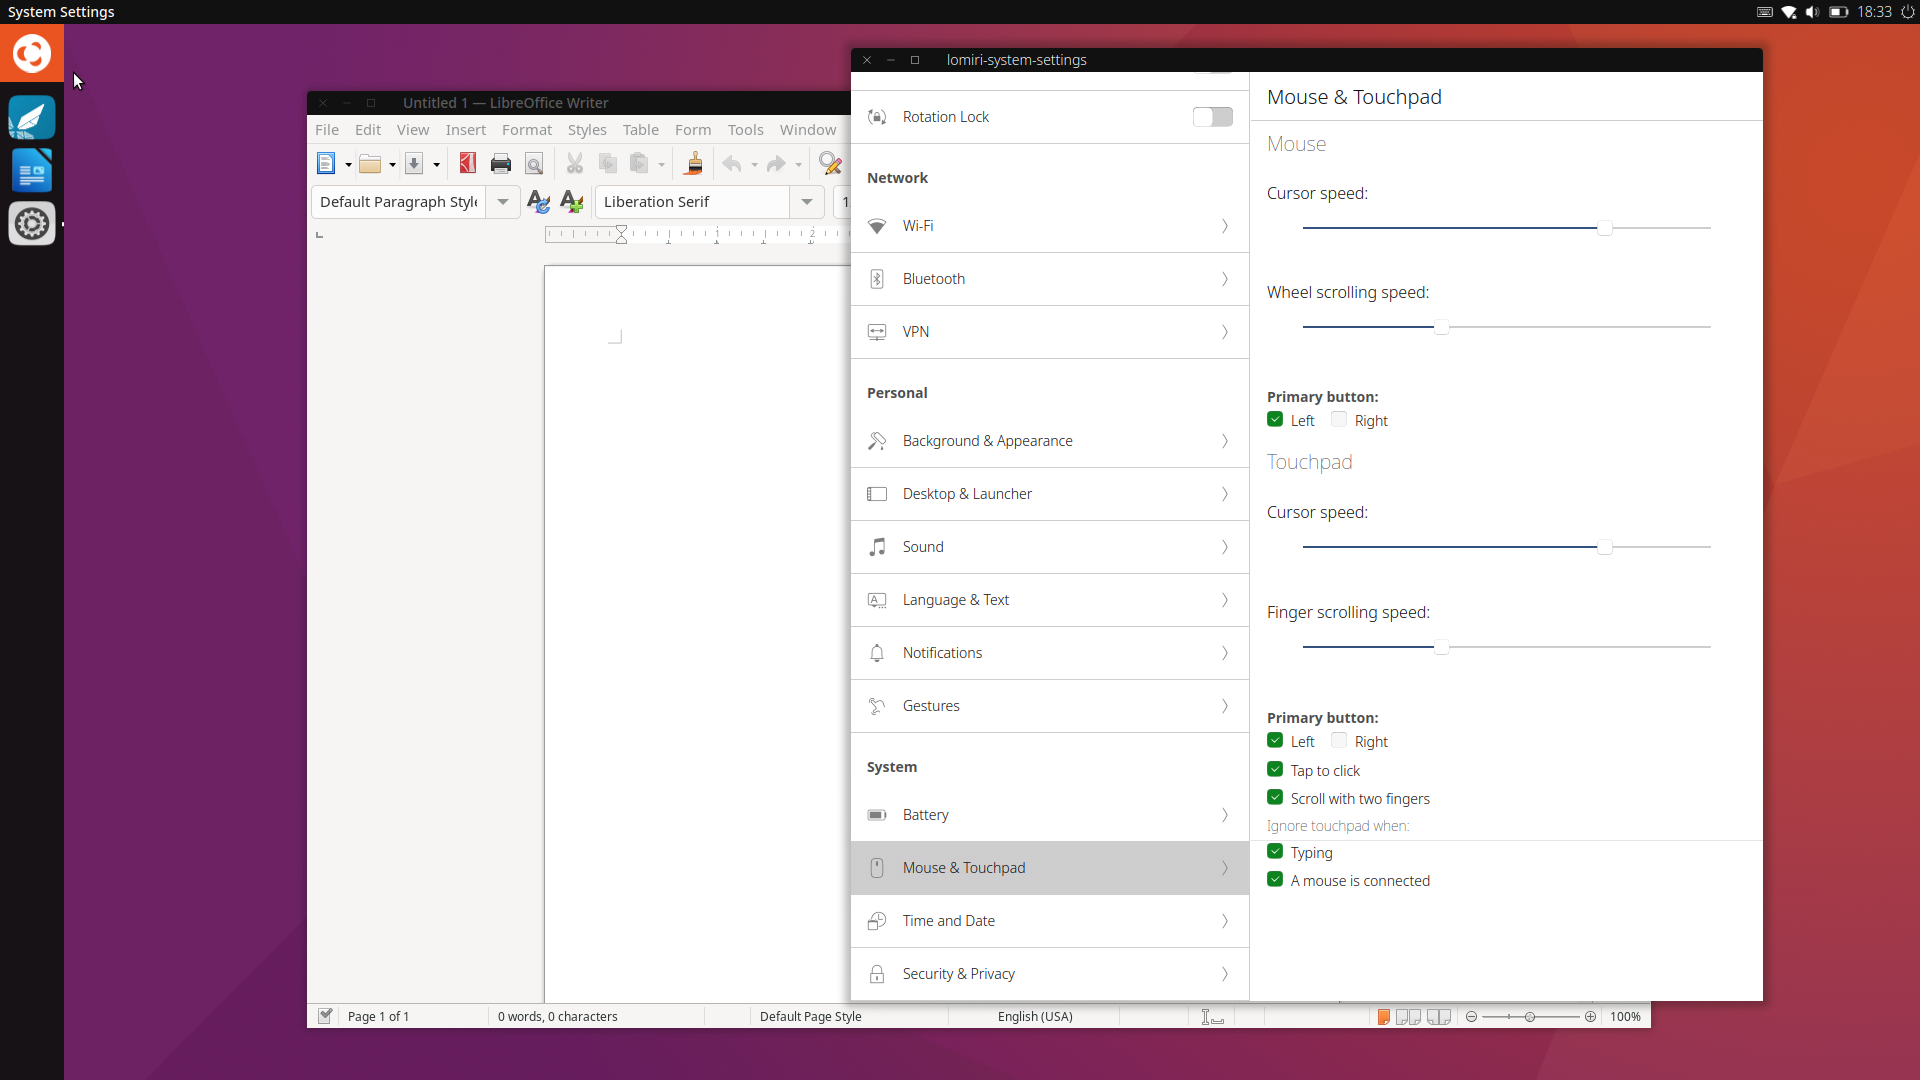1920x1080 pixels.
Task: Open the battery indicator in top panel
Action: pos(1838,12)
